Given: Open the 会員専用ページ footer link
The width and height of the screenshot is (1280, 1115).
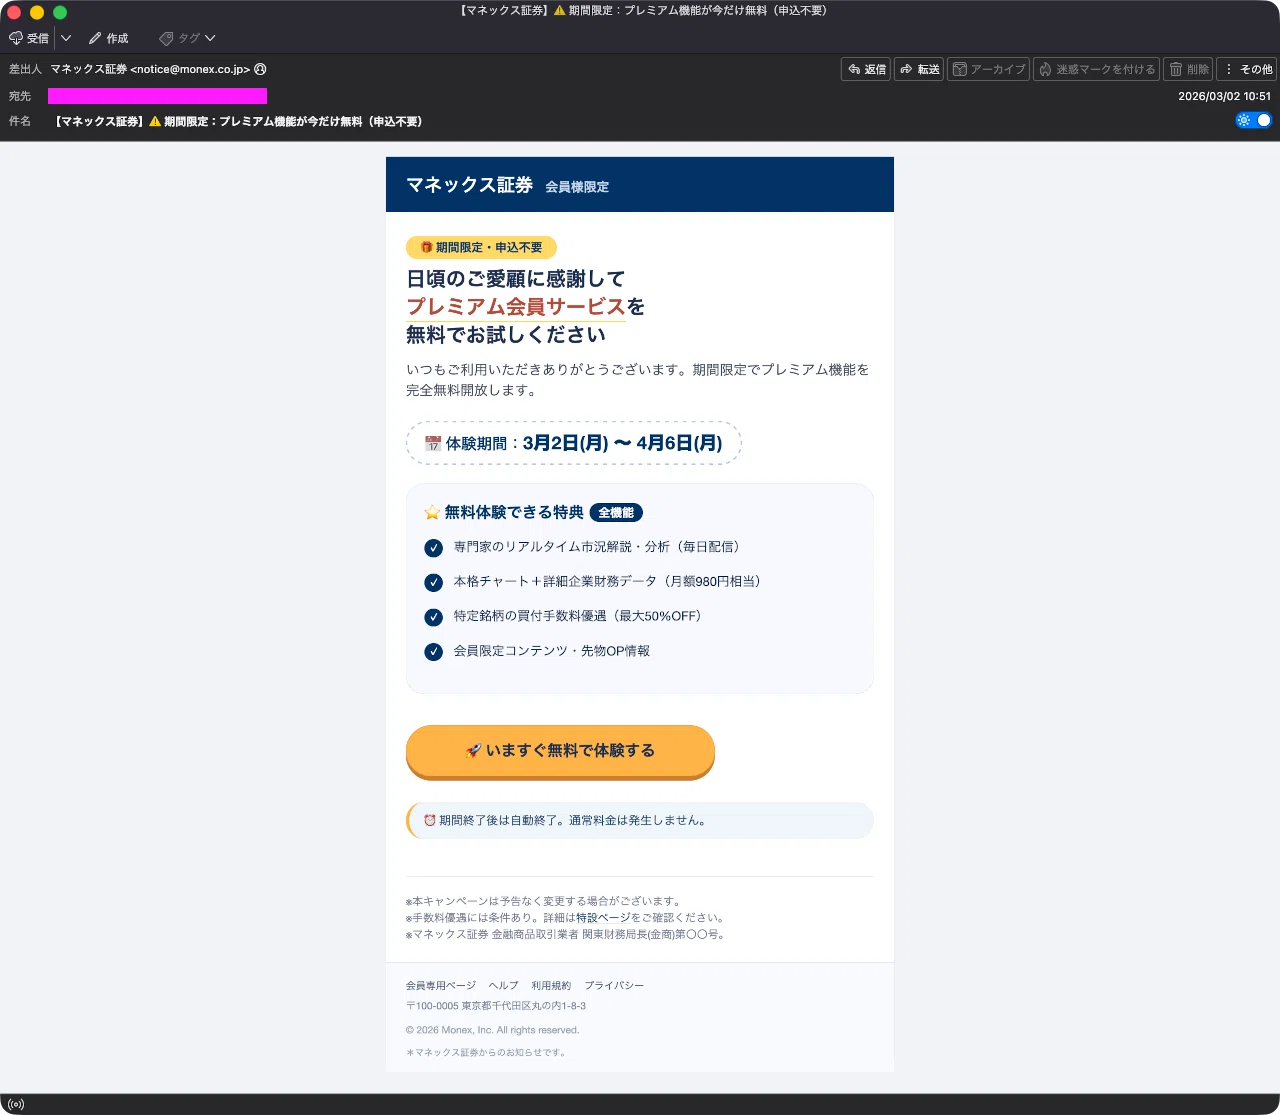Looking at the screenshot, I should pos(441,985).
